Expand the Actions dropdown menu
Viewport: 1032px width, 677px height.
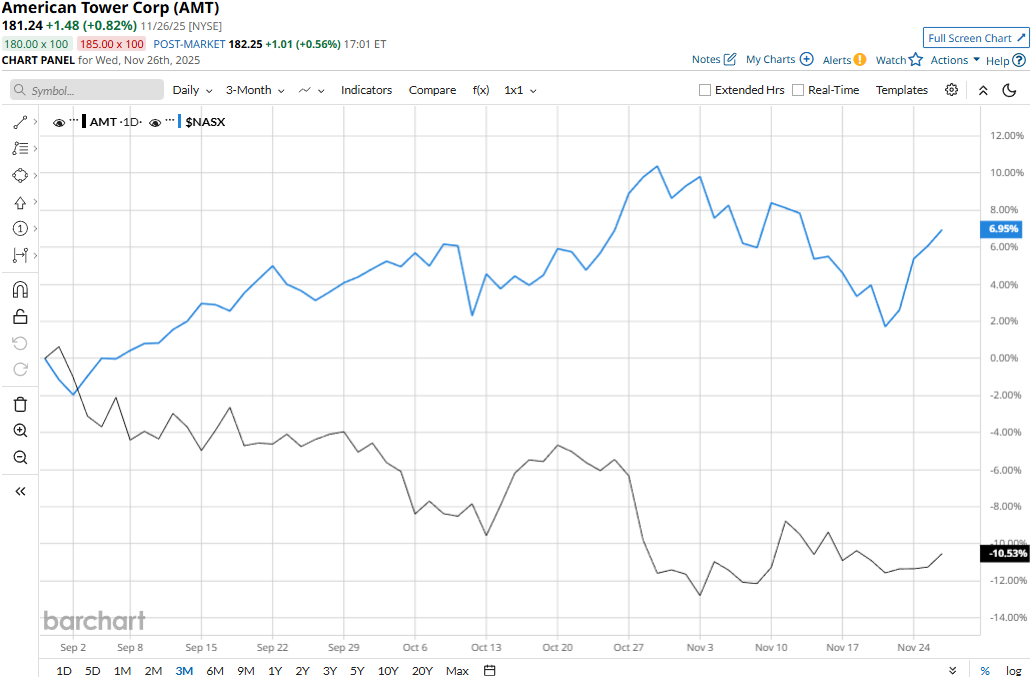pos(955,60)
